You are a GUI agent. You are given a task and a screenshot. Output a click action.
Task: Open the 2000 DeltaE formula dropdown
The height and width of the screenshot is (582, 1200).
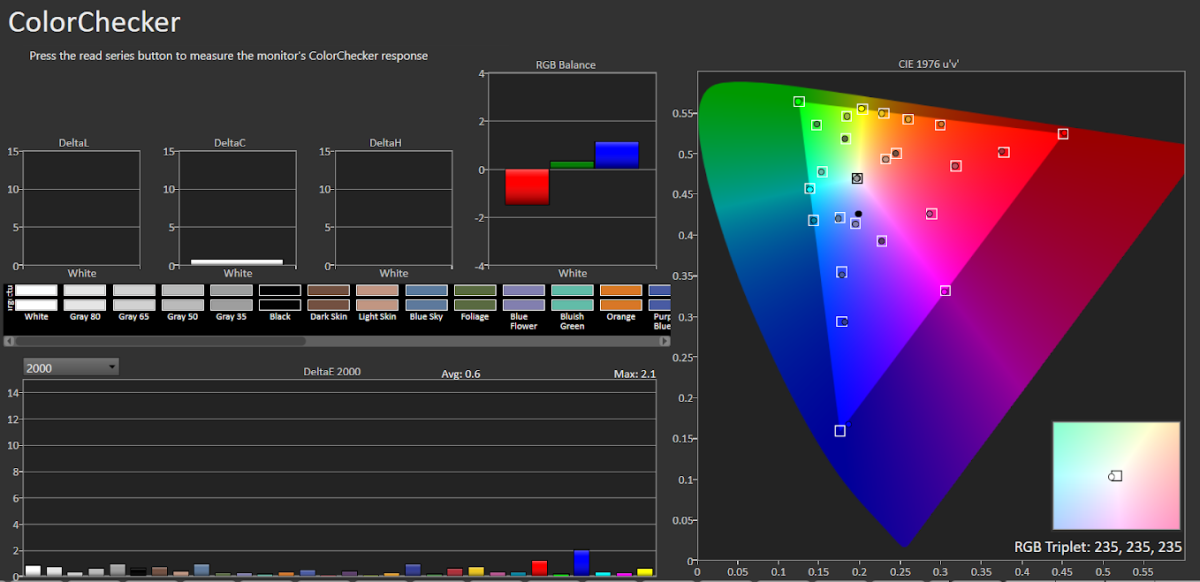pos(71,367)
